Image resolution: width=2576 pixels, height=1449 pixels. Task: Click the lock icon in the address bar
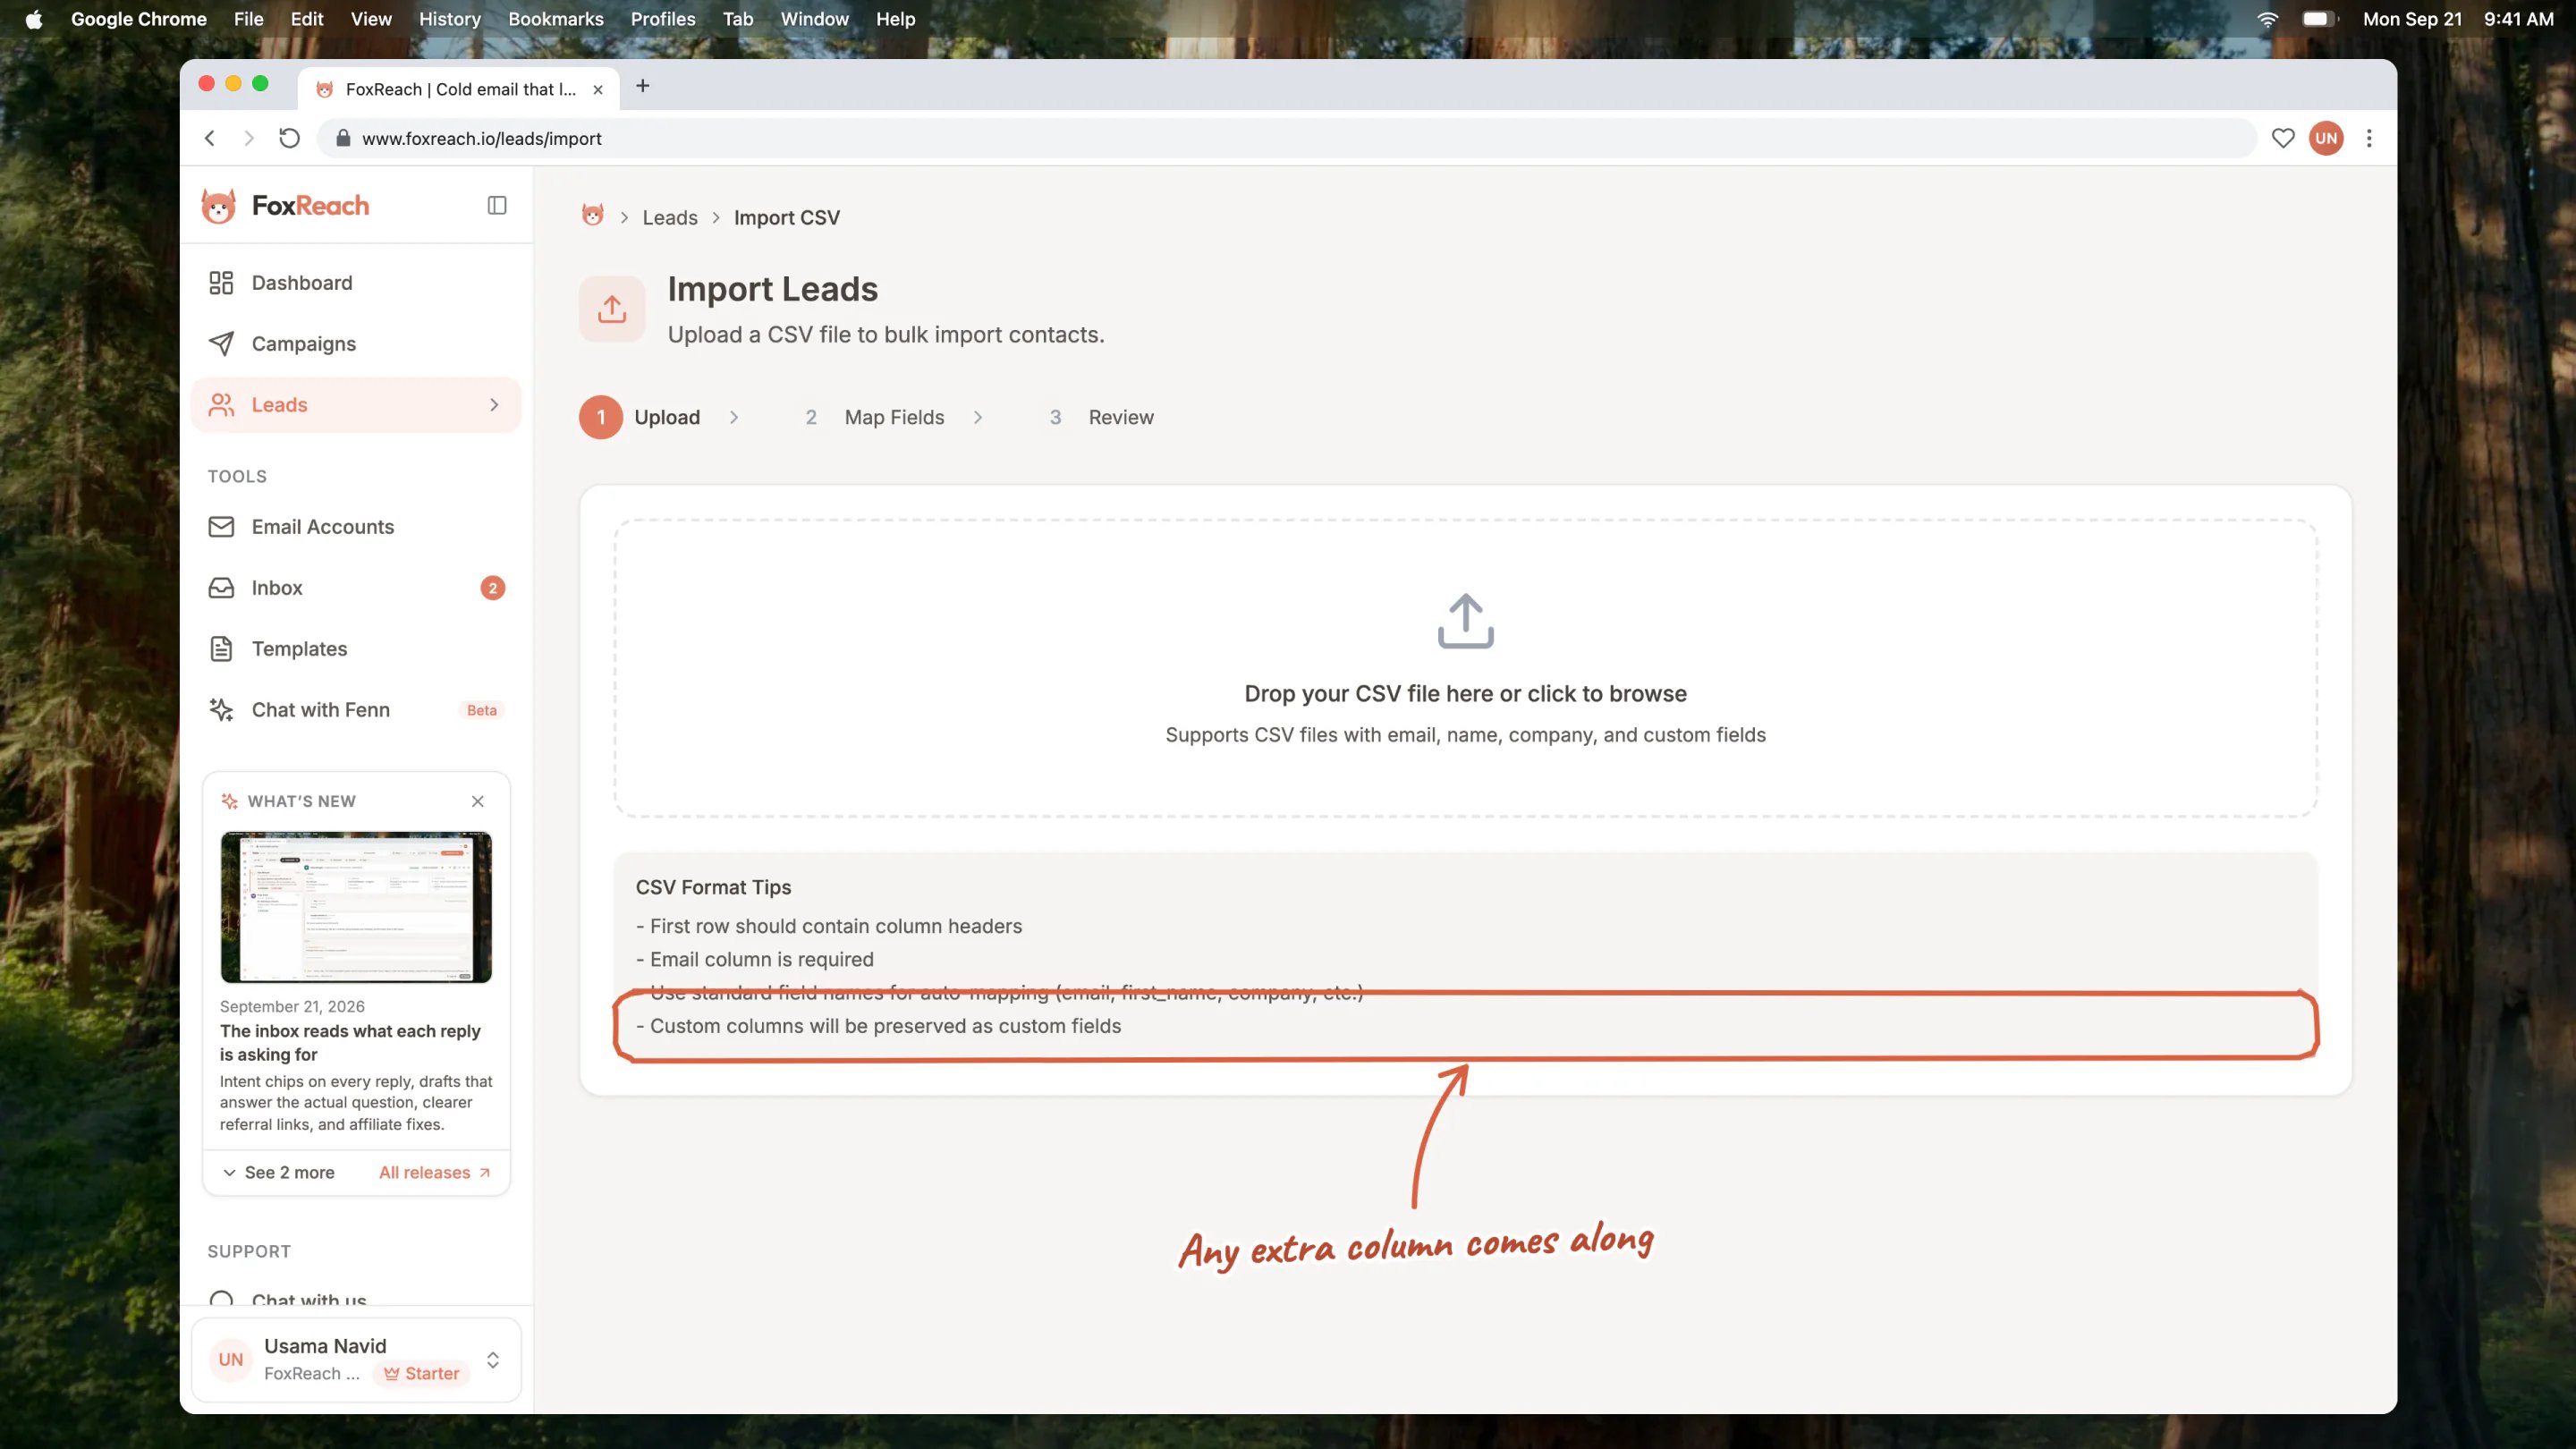click(x=343, y=138)
